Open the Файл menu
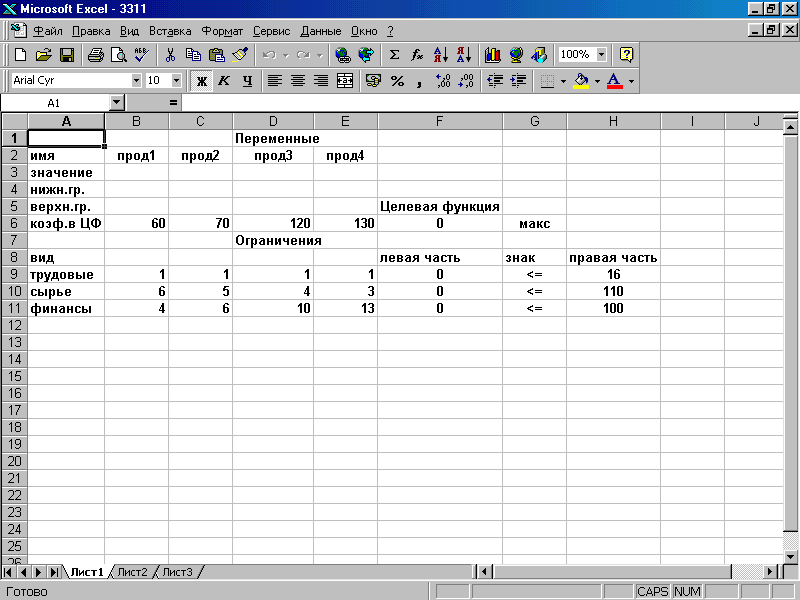Screen dimensions: 800x600 pyautogui.click(x=47, y=31)
